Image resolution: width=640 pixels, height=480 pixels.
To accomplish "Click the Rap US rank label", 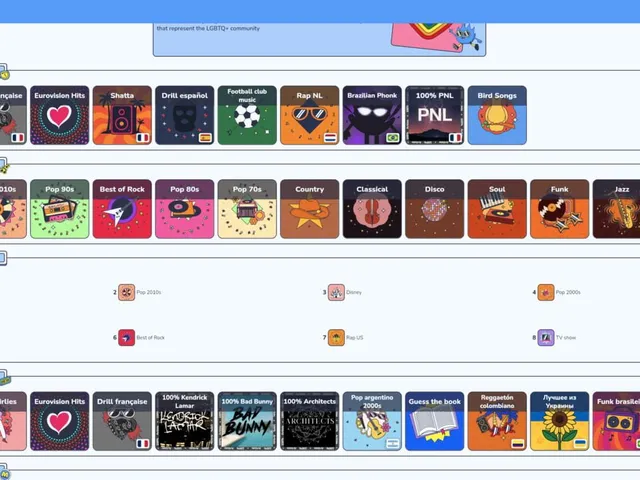I will 354,338.
